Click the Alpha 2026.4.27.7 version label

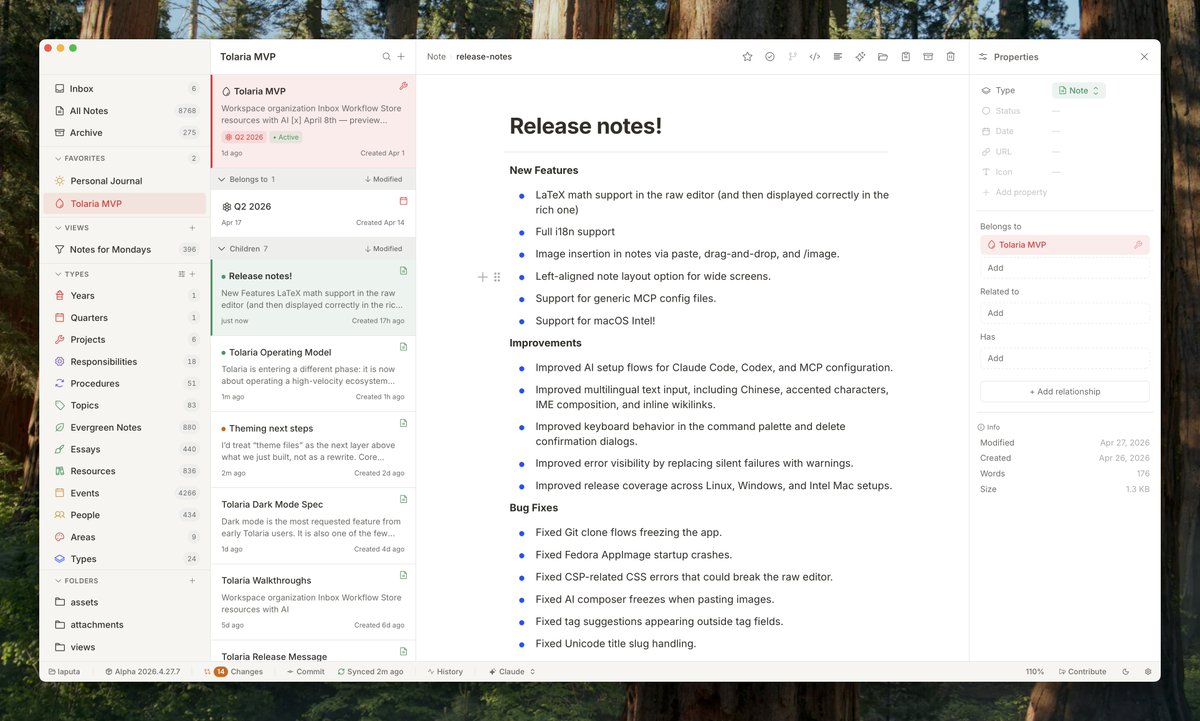142,672
